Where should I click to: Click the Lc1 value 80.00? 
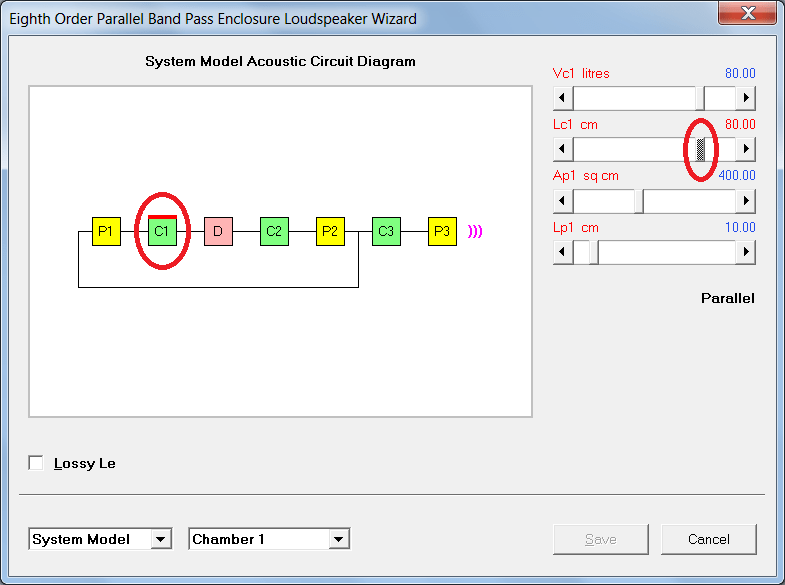pyautogui.click(x=740, y=125)
